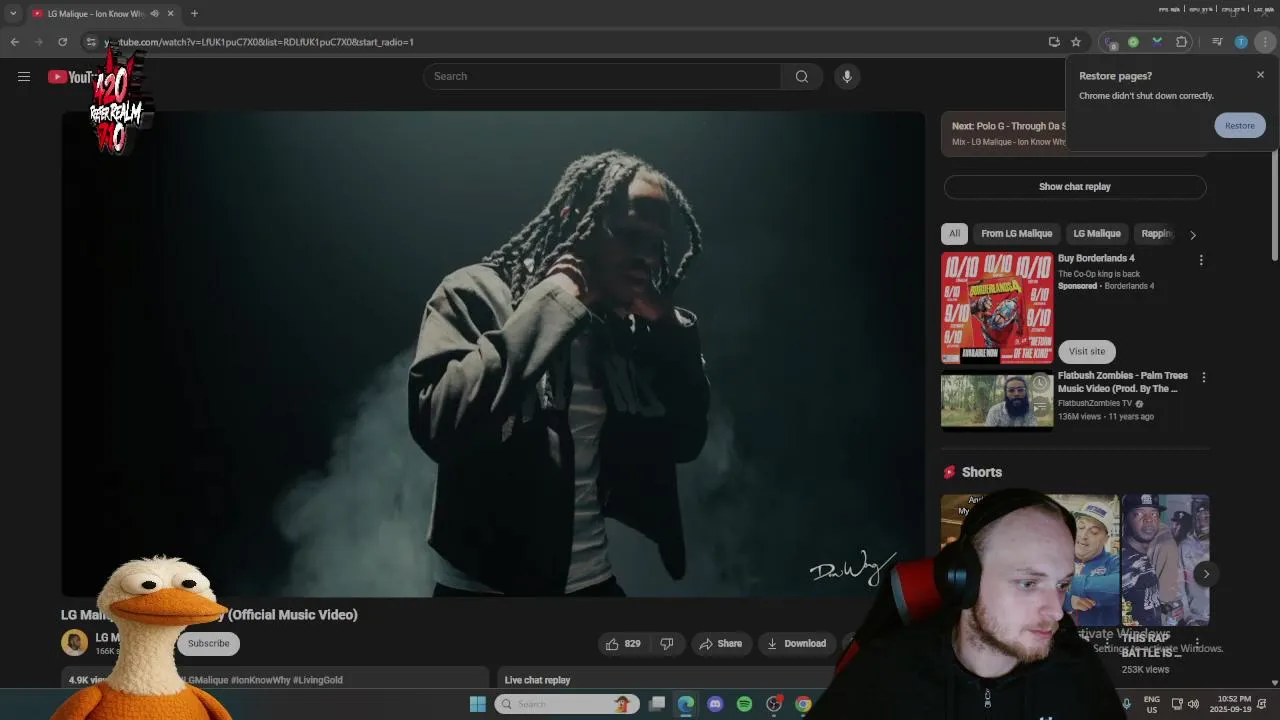Open OBS Studio from the taskbar
The width and height of the screenshot is (1280, 720).
click(x=773, y=704)
